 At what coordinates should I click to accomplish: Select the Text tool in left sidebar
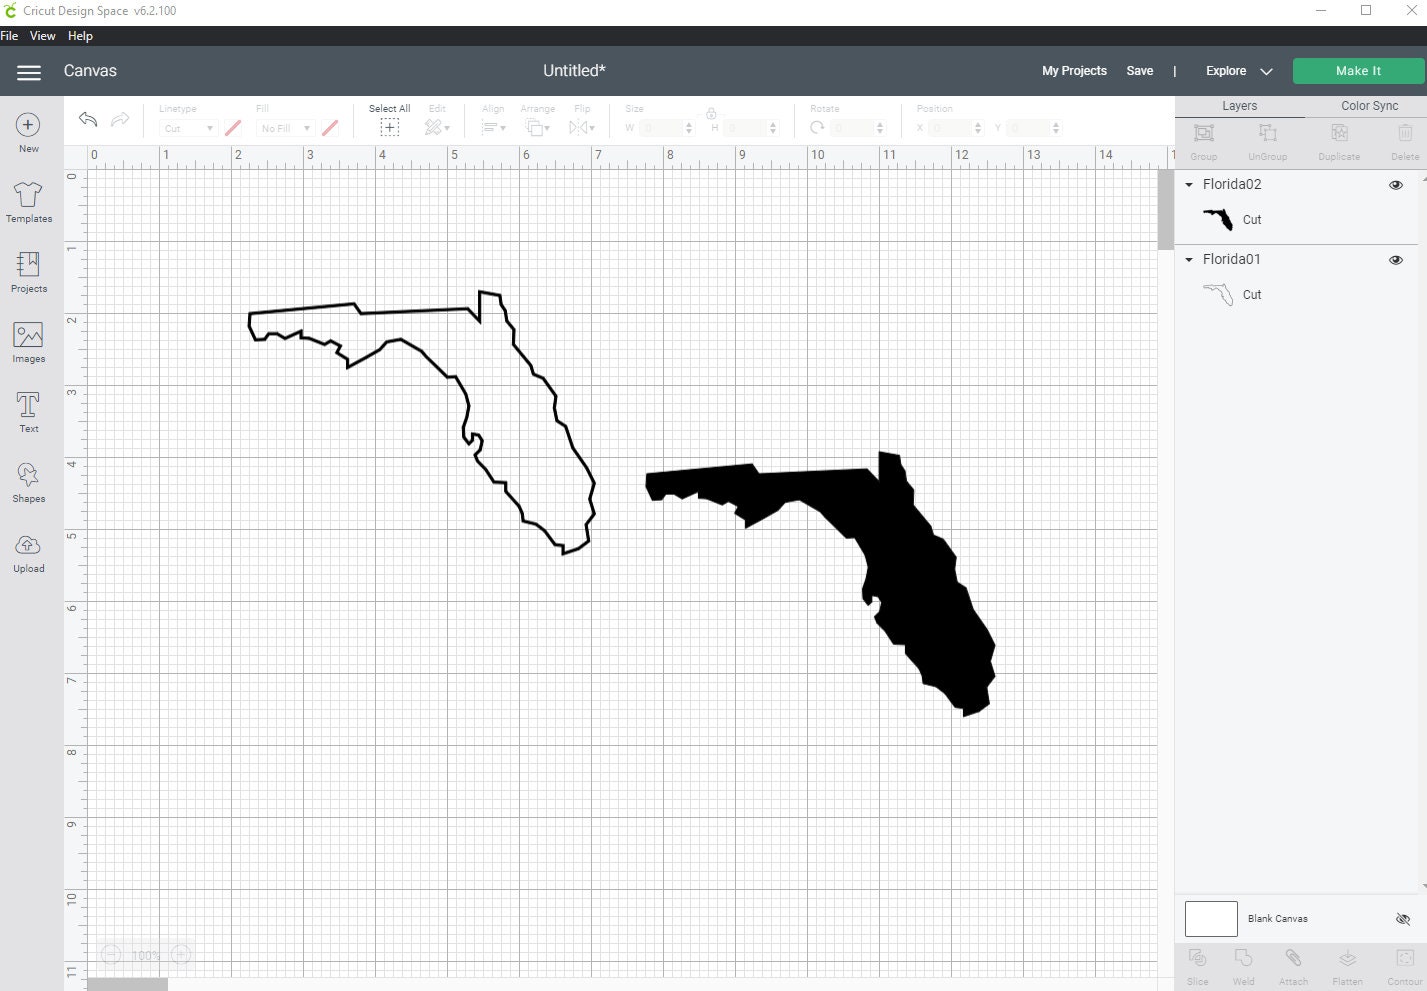coord(27,408)
